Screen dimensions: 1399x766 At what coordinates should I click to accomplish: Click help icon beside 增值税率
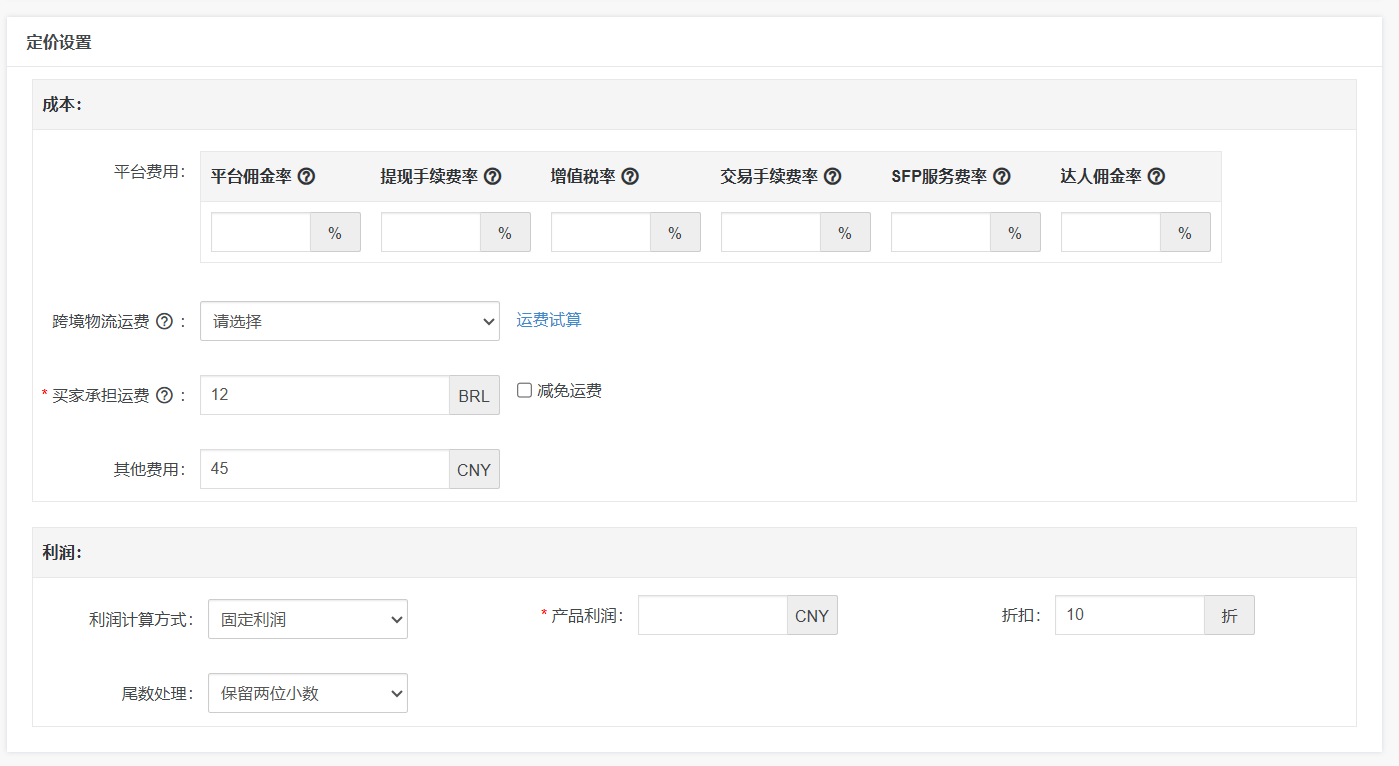630,177
